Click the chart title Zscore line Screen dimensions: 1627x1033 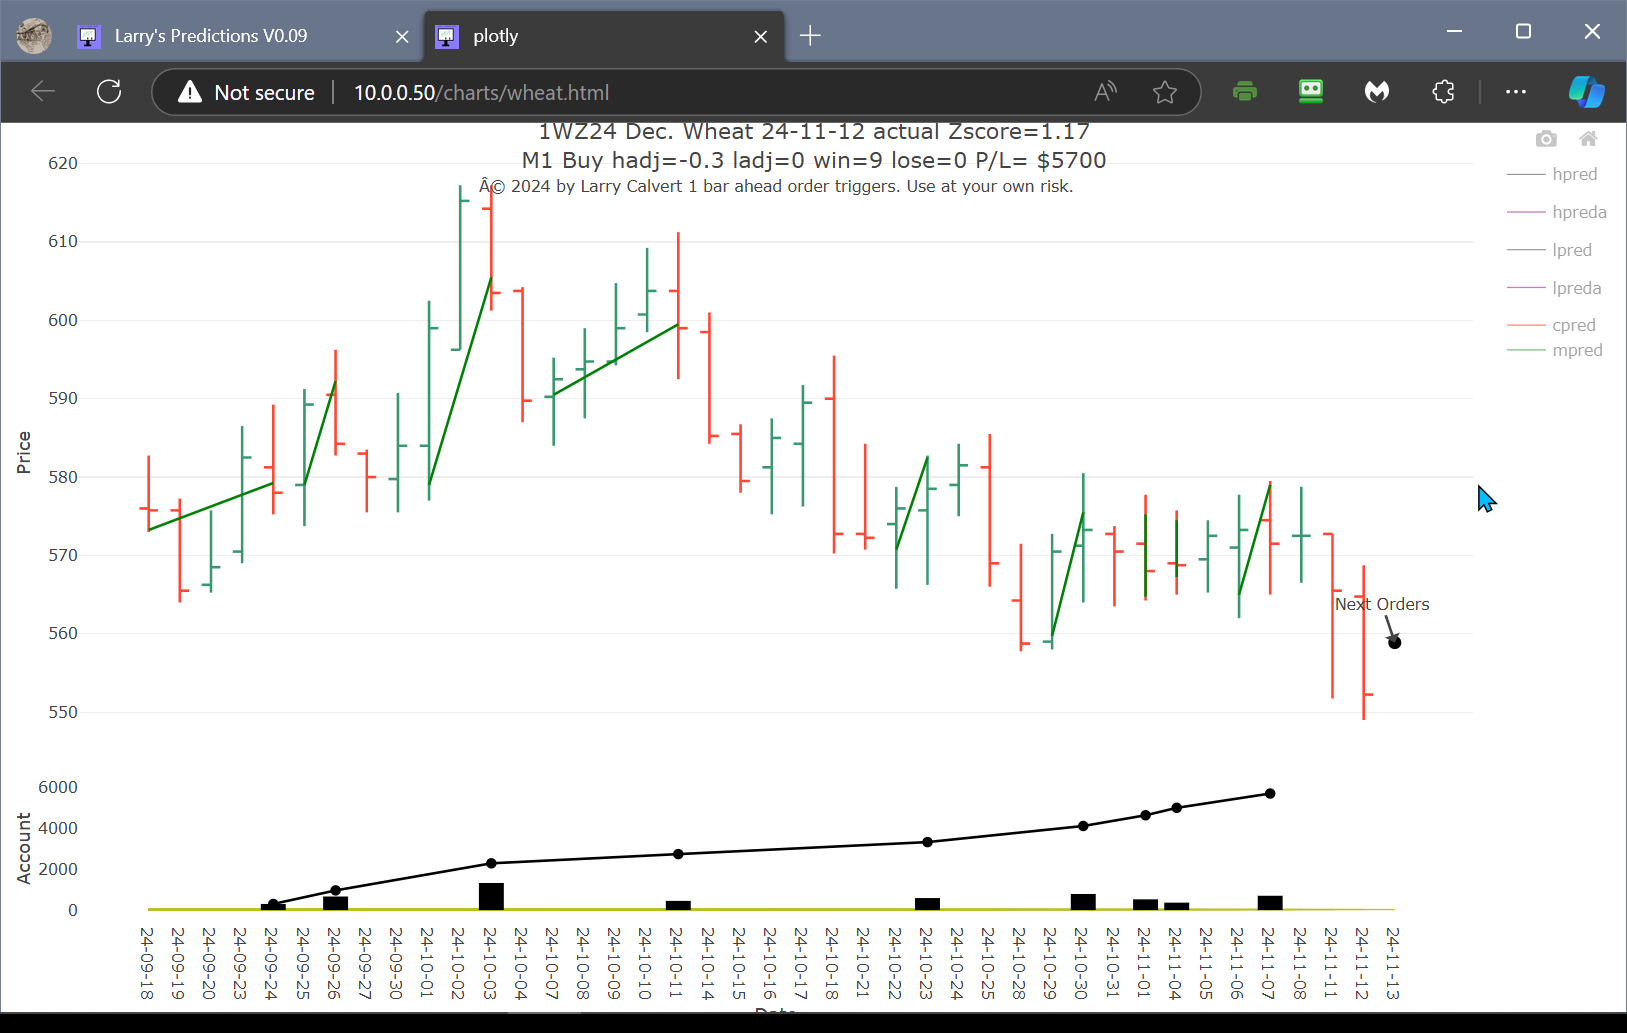click(814, 132)
